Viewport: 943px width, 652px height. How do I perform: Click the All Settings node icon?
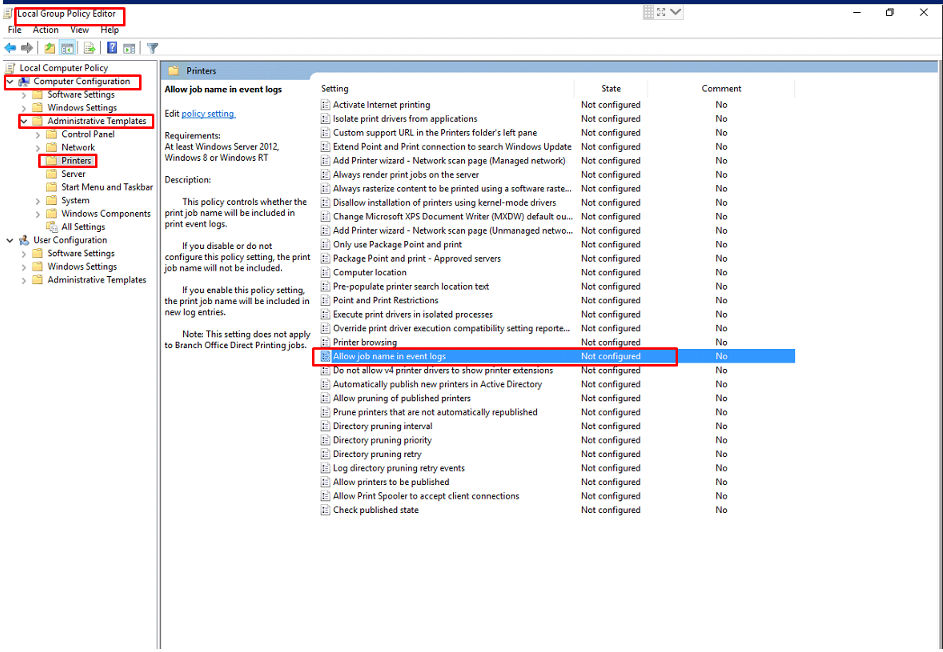[x=52, y=227]
